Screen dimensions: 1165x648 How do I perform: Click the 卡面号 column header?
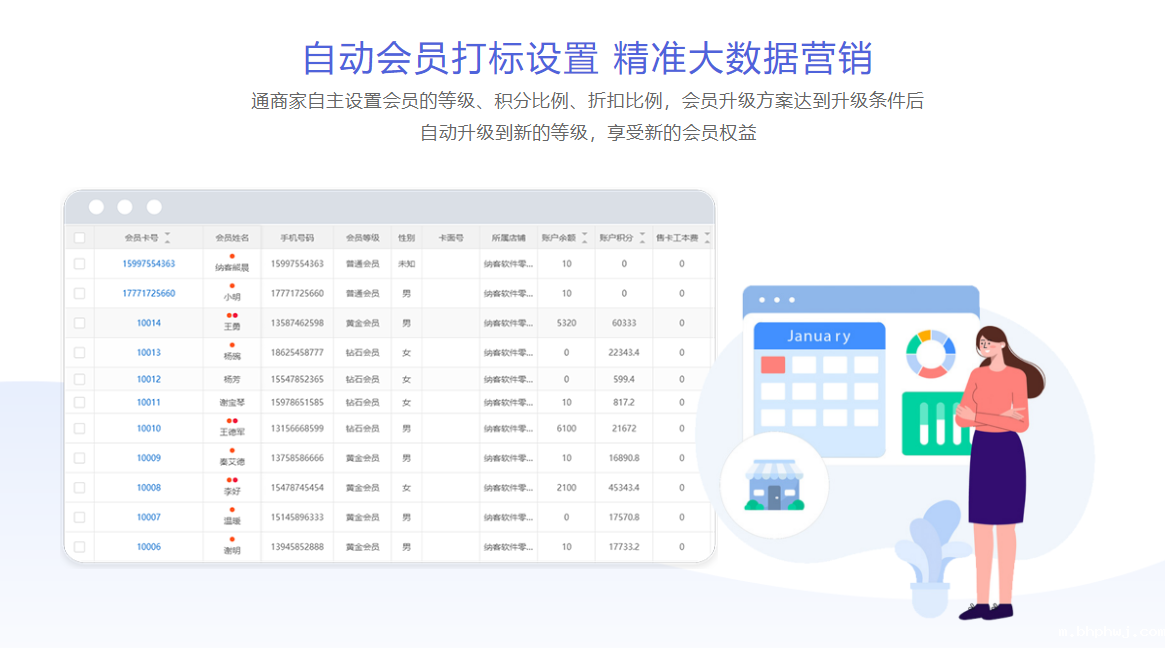coord(451,238)
